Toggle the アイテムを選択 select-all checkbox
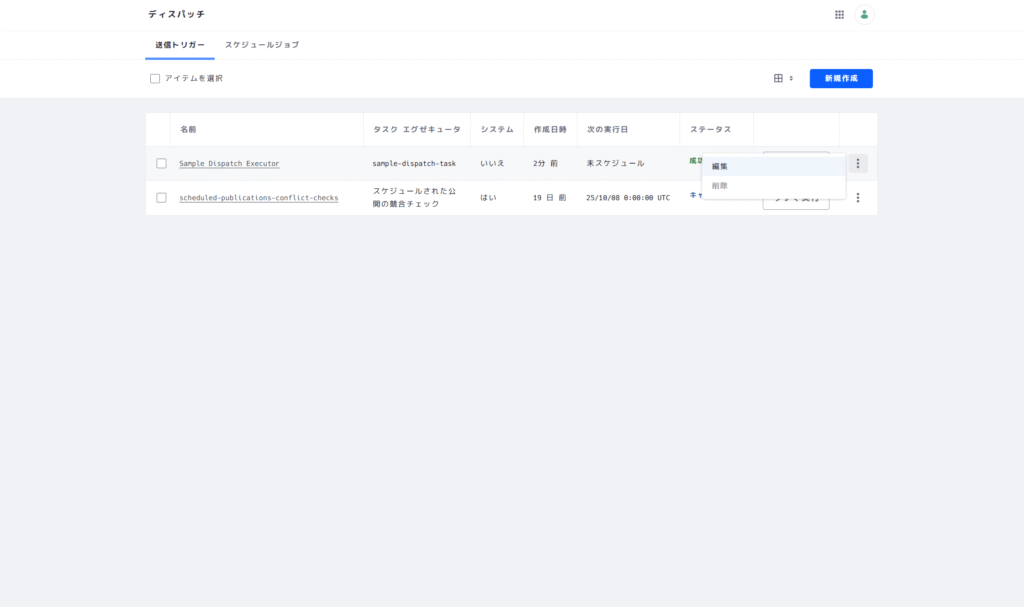Image resolution: width=1024 pixels, height=607 pixels. click(155, 78)
